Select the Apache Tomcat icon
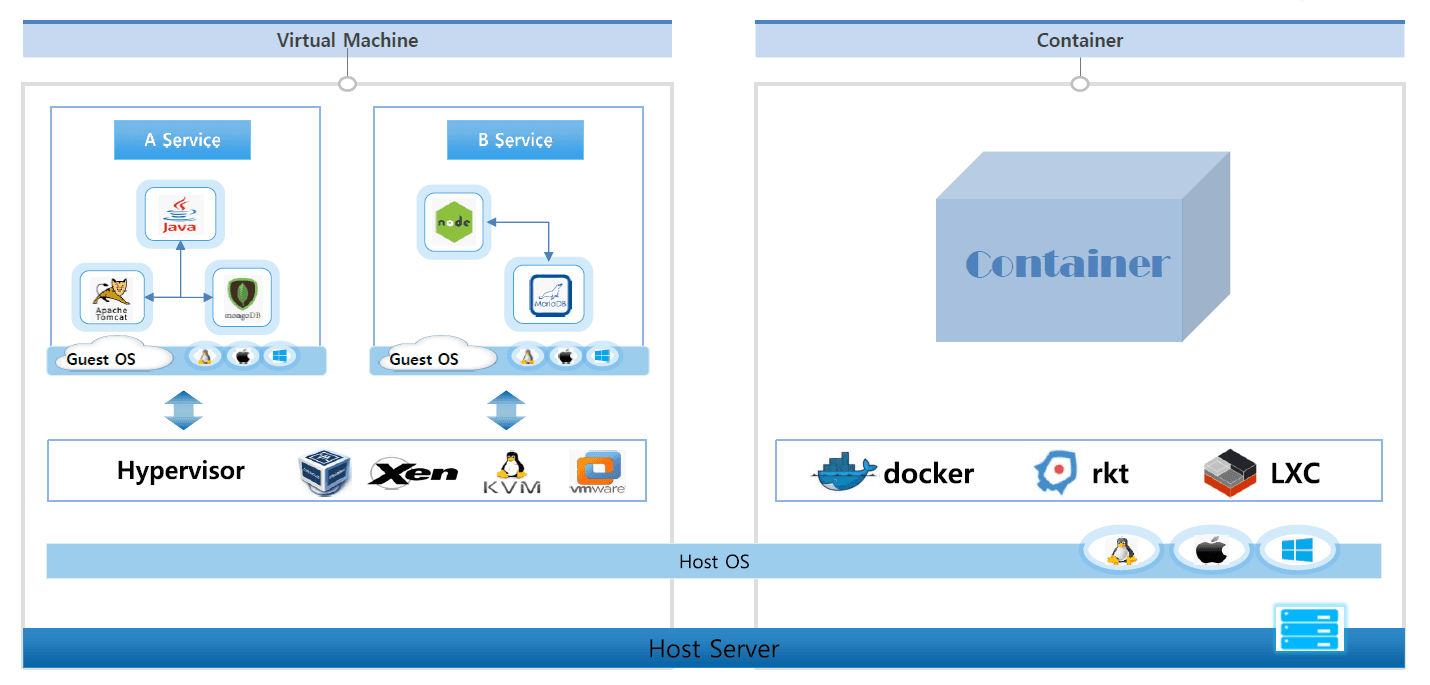 [x=112, y=297]
